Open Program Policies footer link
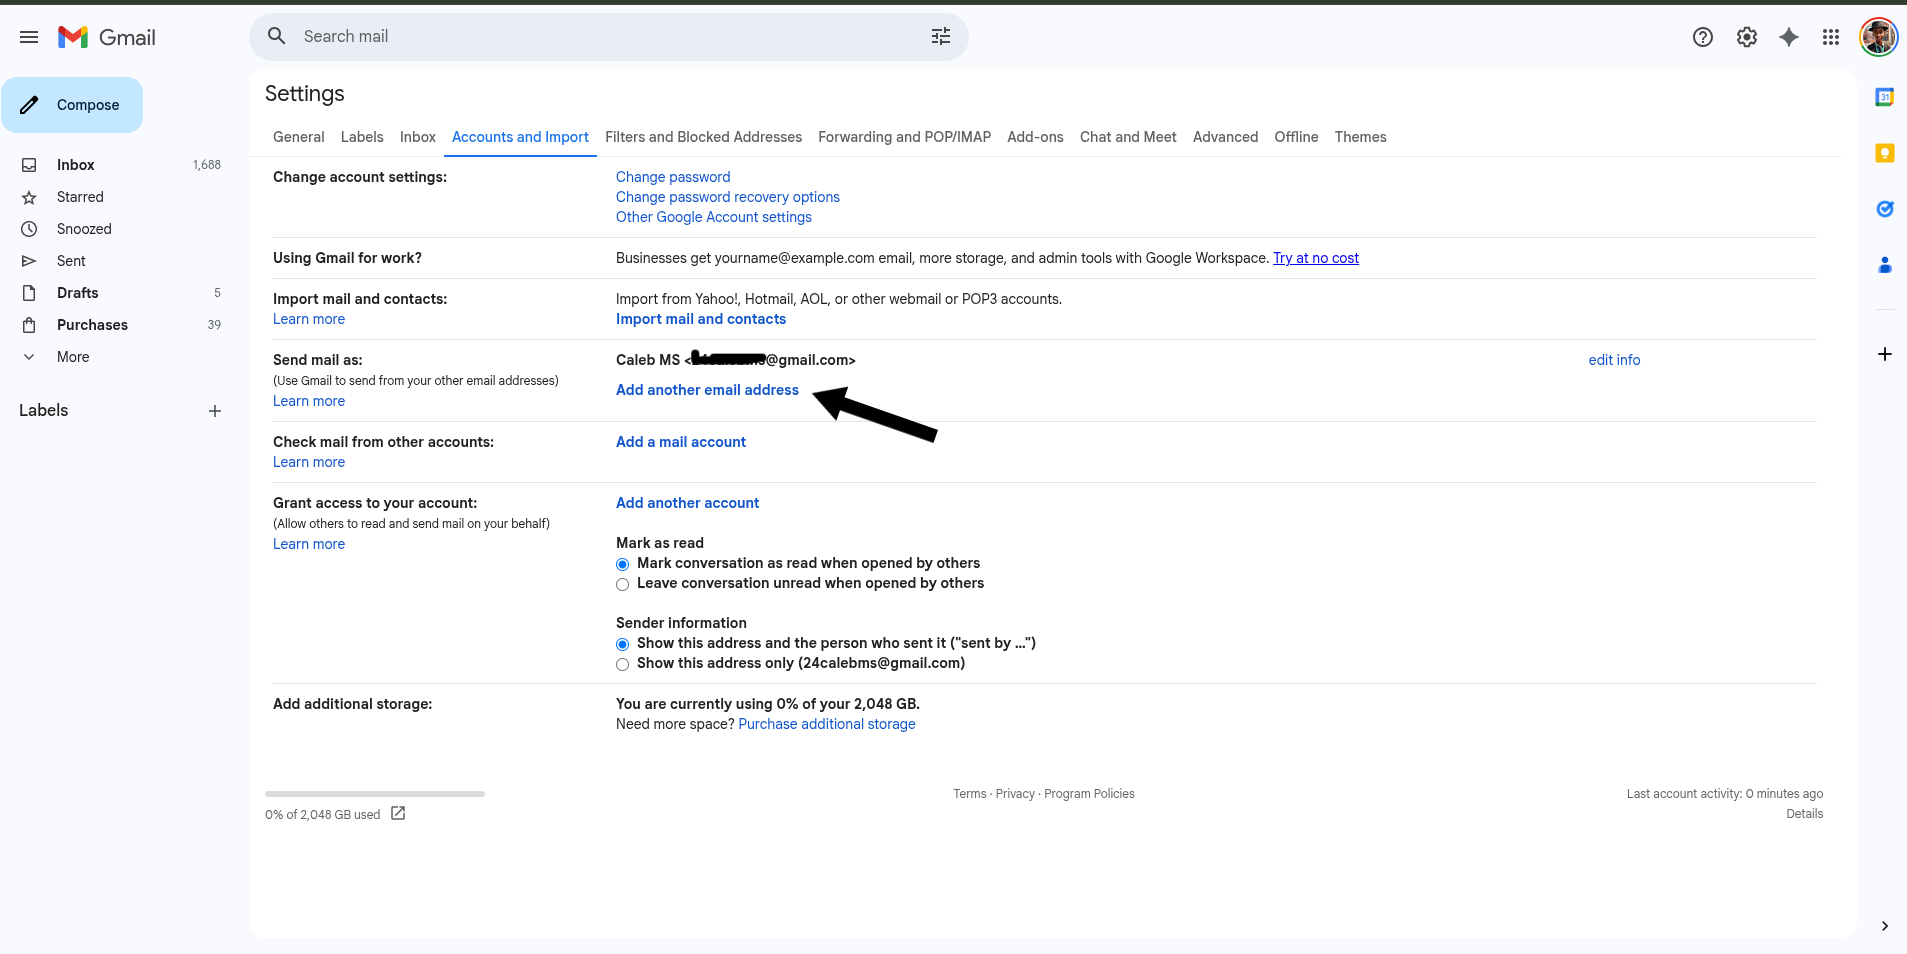Screen dimensions: 1907x954 point(1089,794)
